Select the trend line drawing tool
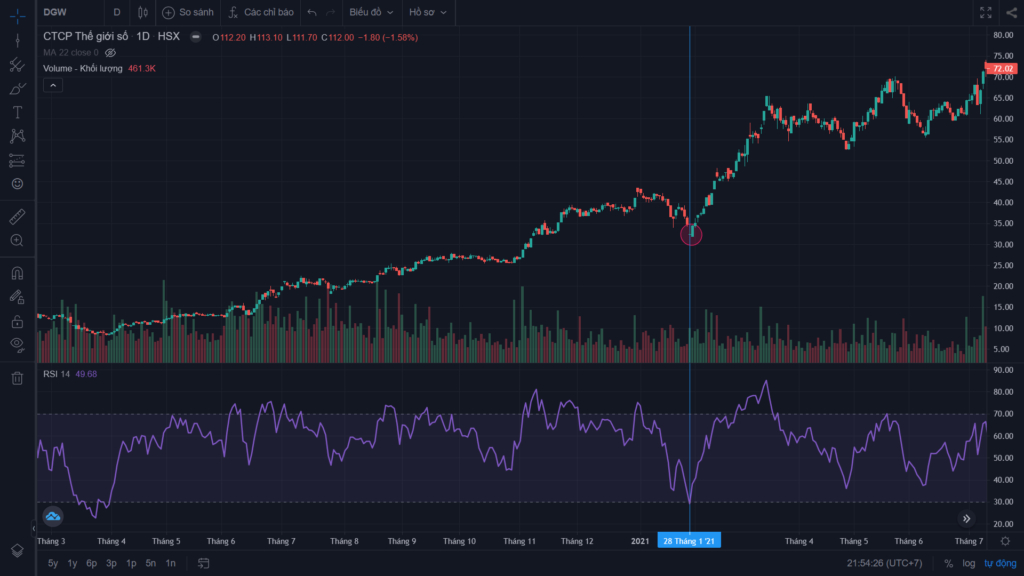Viewport: 1024px width, 576px height. 18,65
